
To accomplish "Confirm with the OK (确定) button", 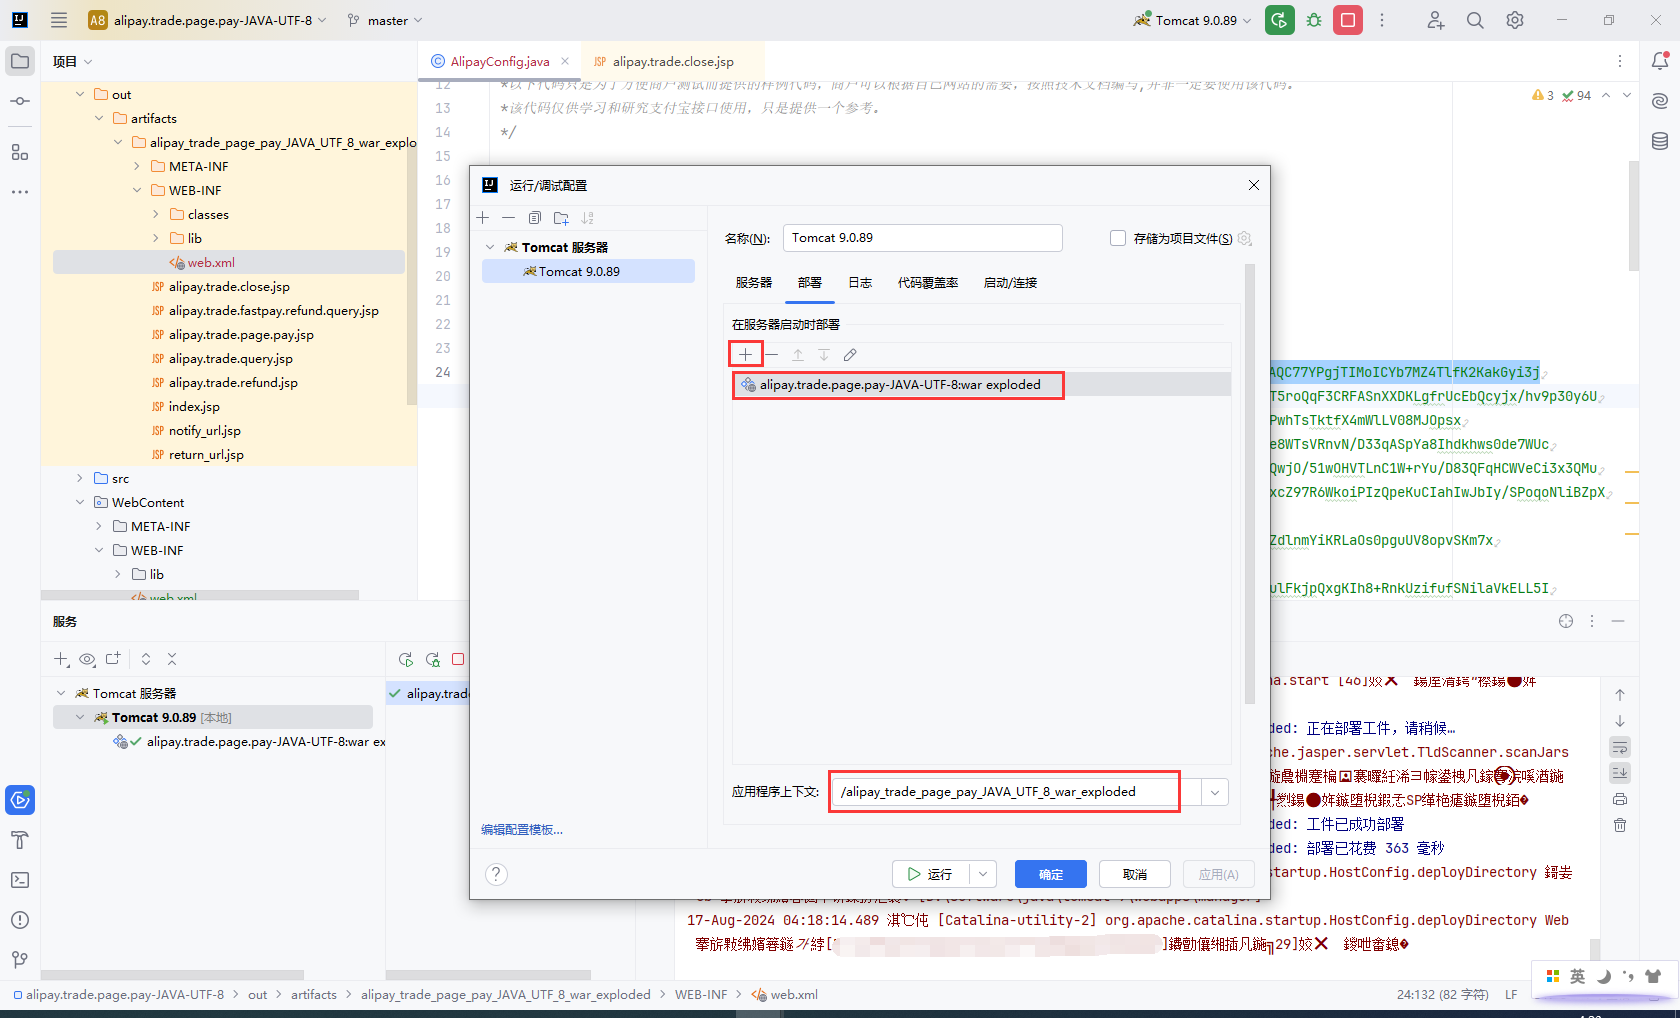I will 1051,874.
